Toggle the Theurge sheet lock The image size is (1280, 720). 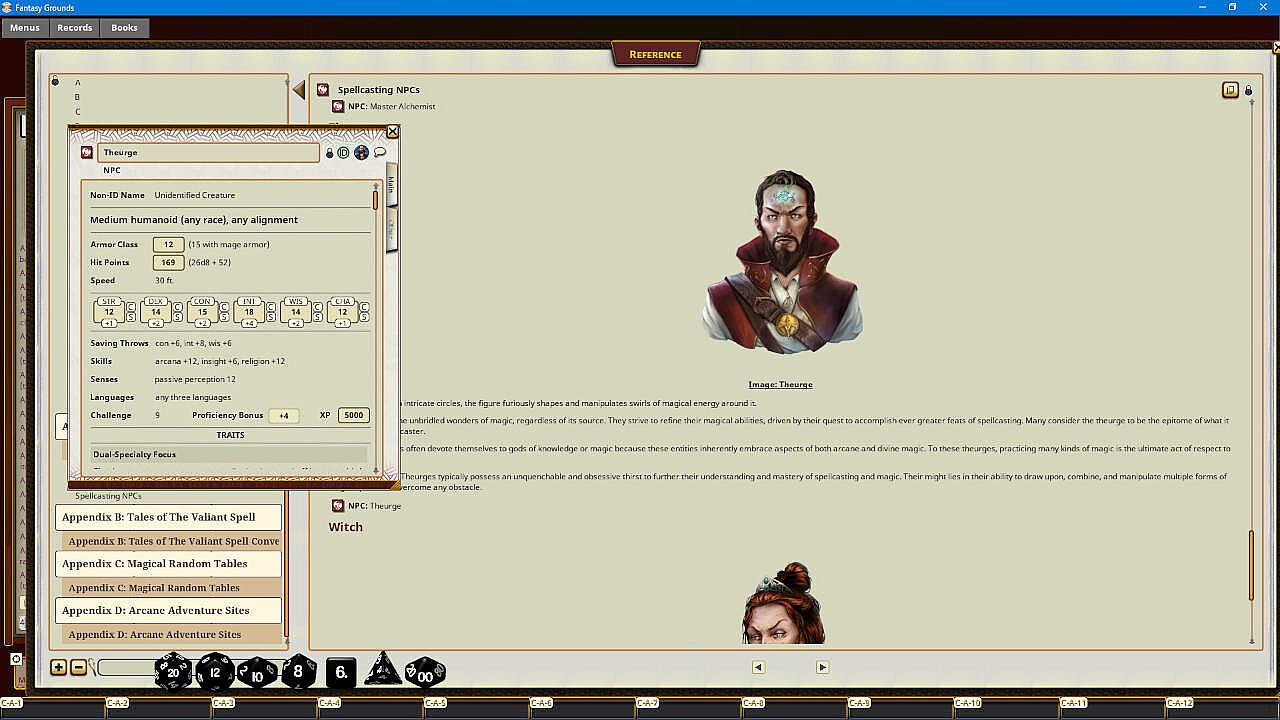(x=330, y=153)
